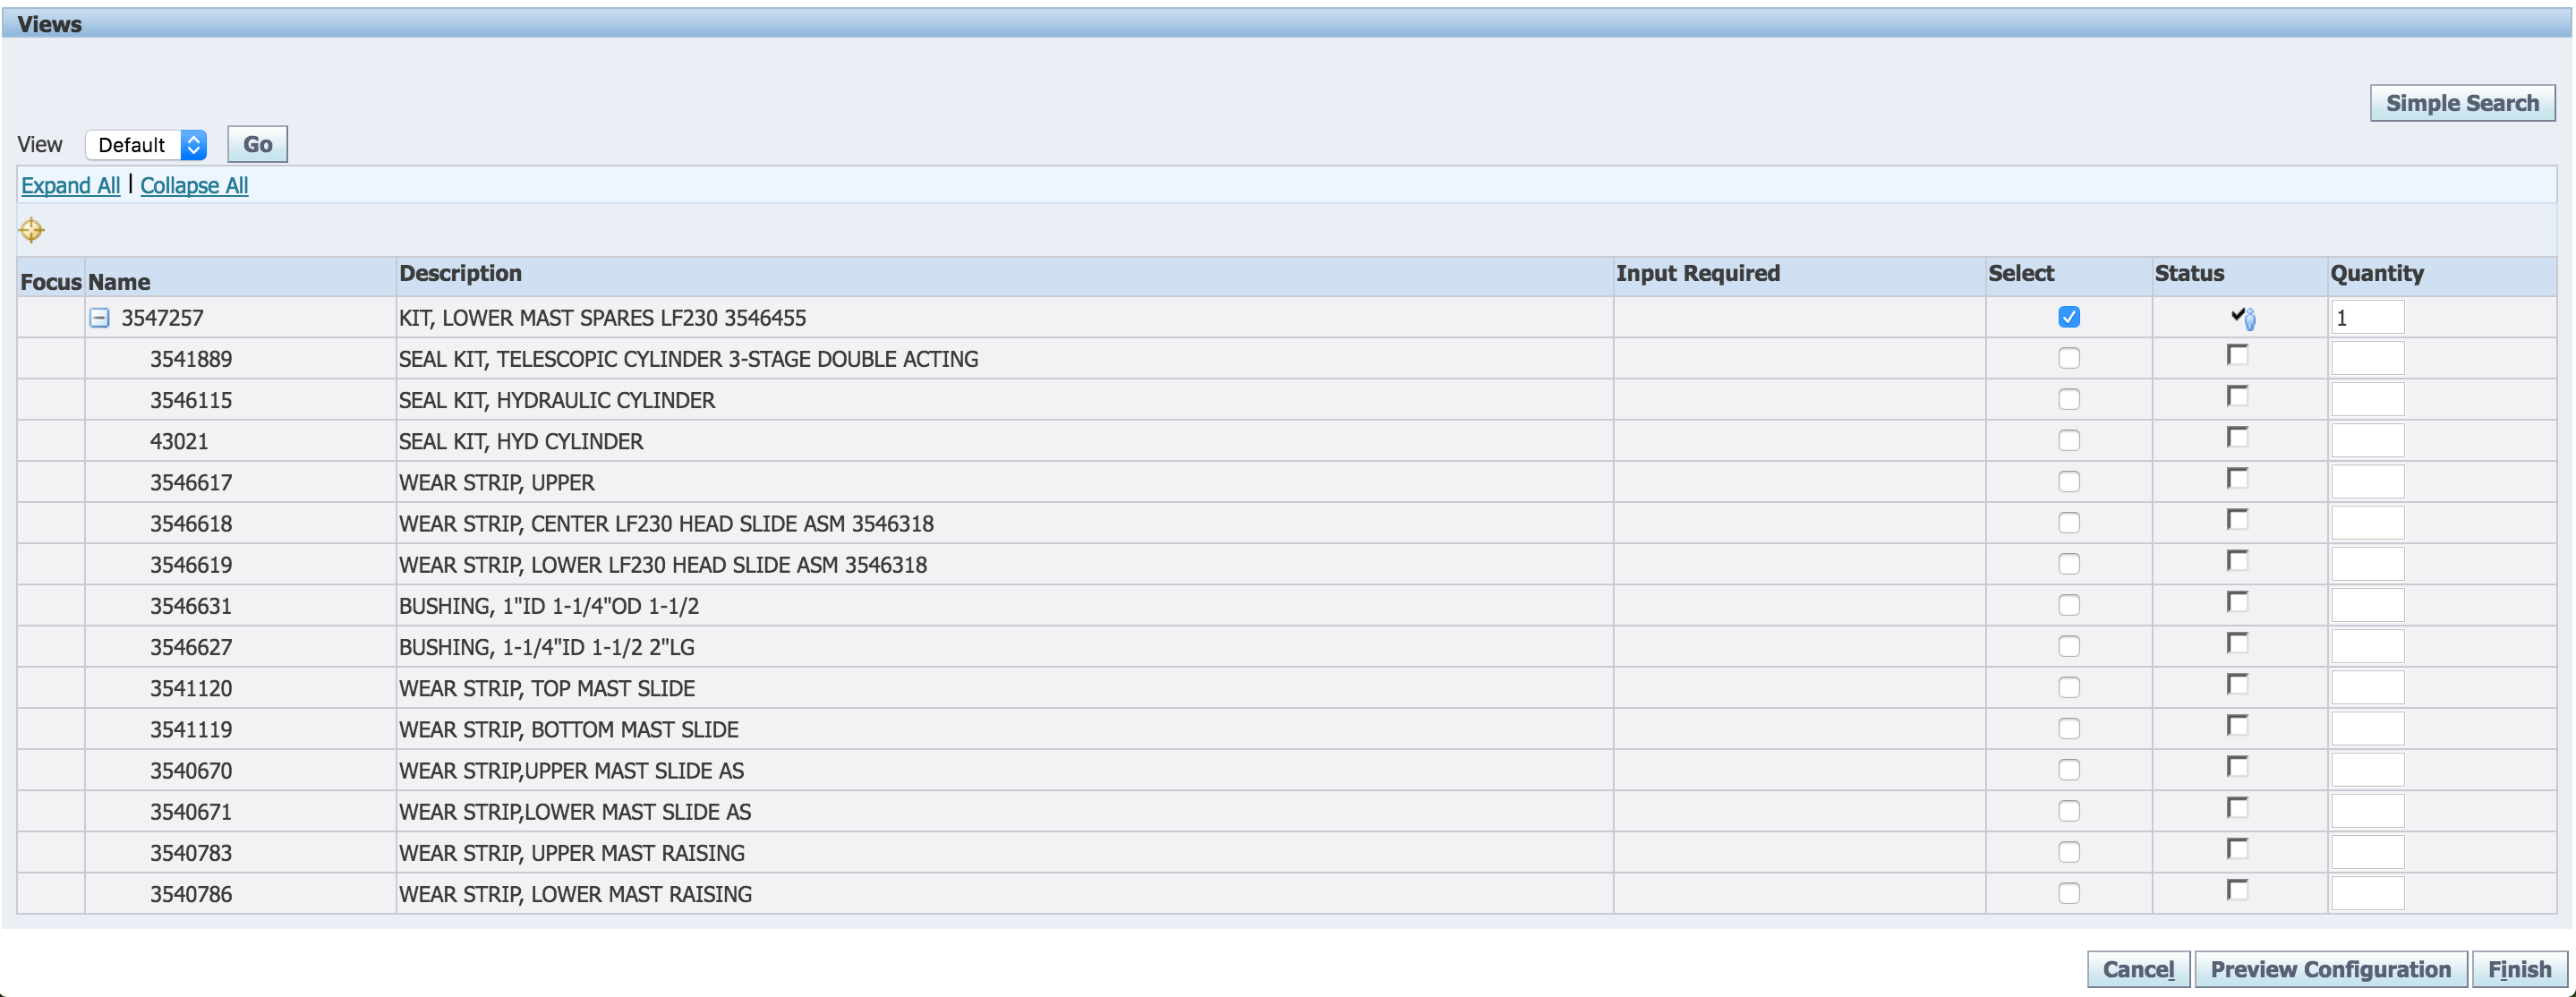
Task: Check the Select box for 3546619
Action: pos(2069,564)
